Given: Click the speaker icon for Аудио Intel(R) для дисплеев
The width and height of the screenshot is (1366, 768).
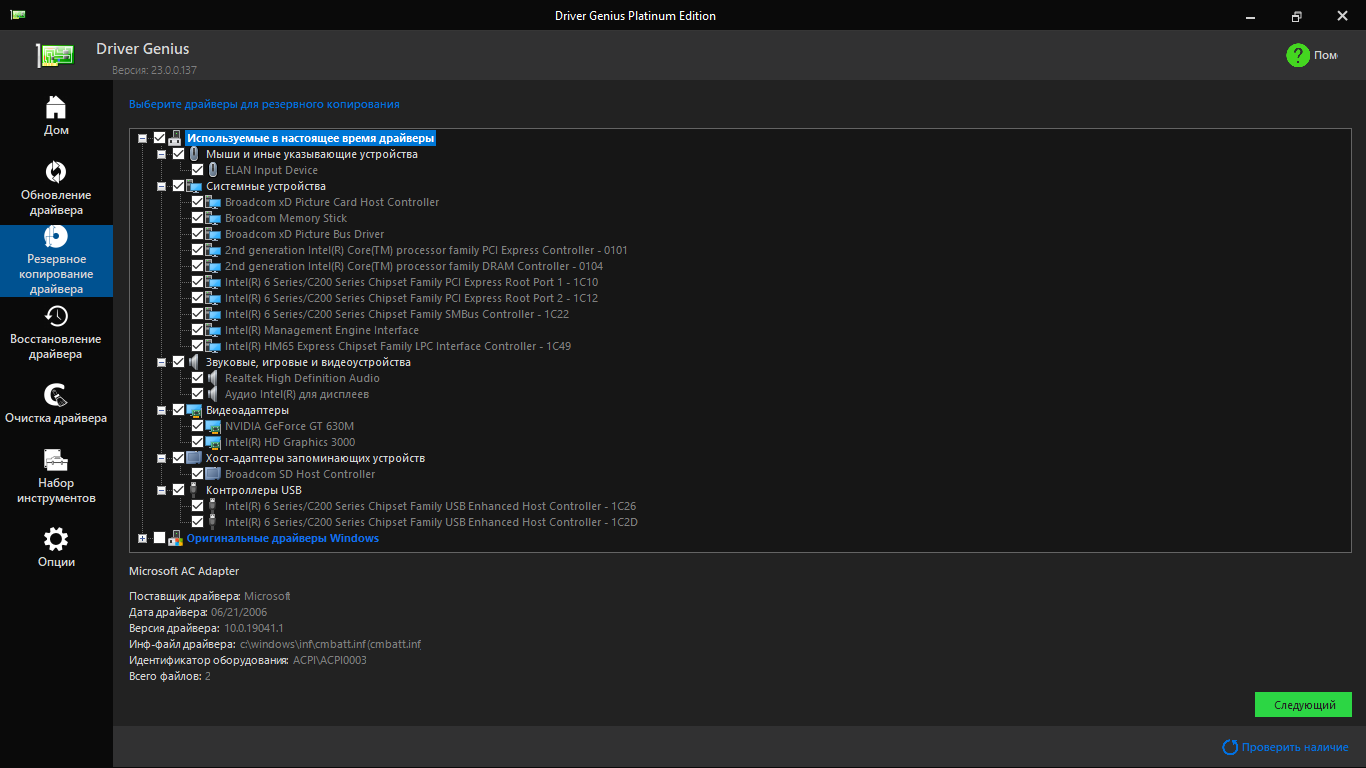Looking at the screenshot, I should [213, 394].
